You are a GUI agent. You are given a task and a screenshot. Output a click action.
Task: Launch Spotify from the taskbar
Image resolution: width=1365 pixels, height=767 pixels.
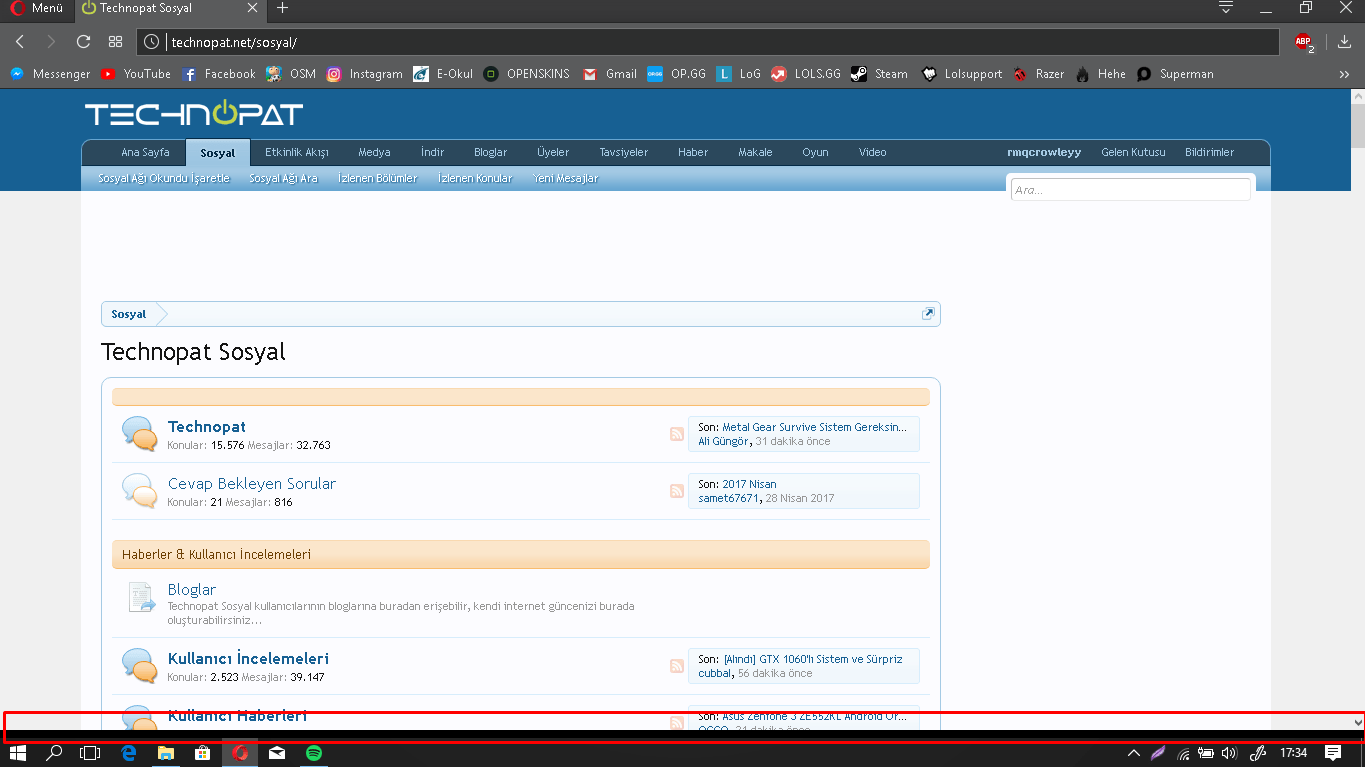click(314, 753)
